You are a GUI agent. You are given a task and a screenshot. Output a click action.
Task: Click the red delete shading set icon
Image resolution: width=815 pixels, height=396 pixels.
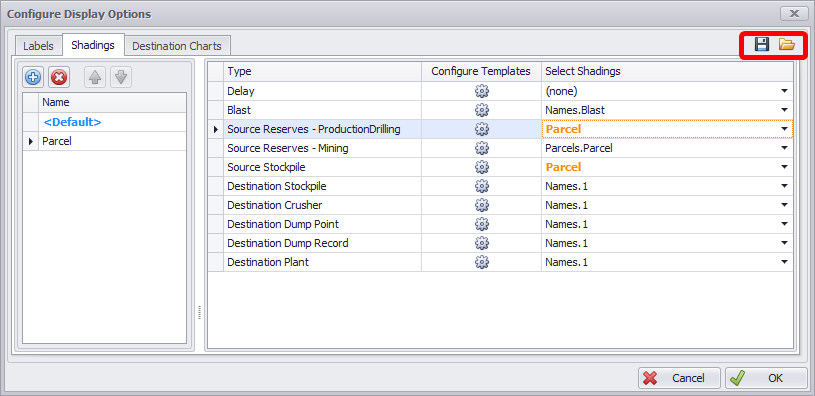coord(59,77)
